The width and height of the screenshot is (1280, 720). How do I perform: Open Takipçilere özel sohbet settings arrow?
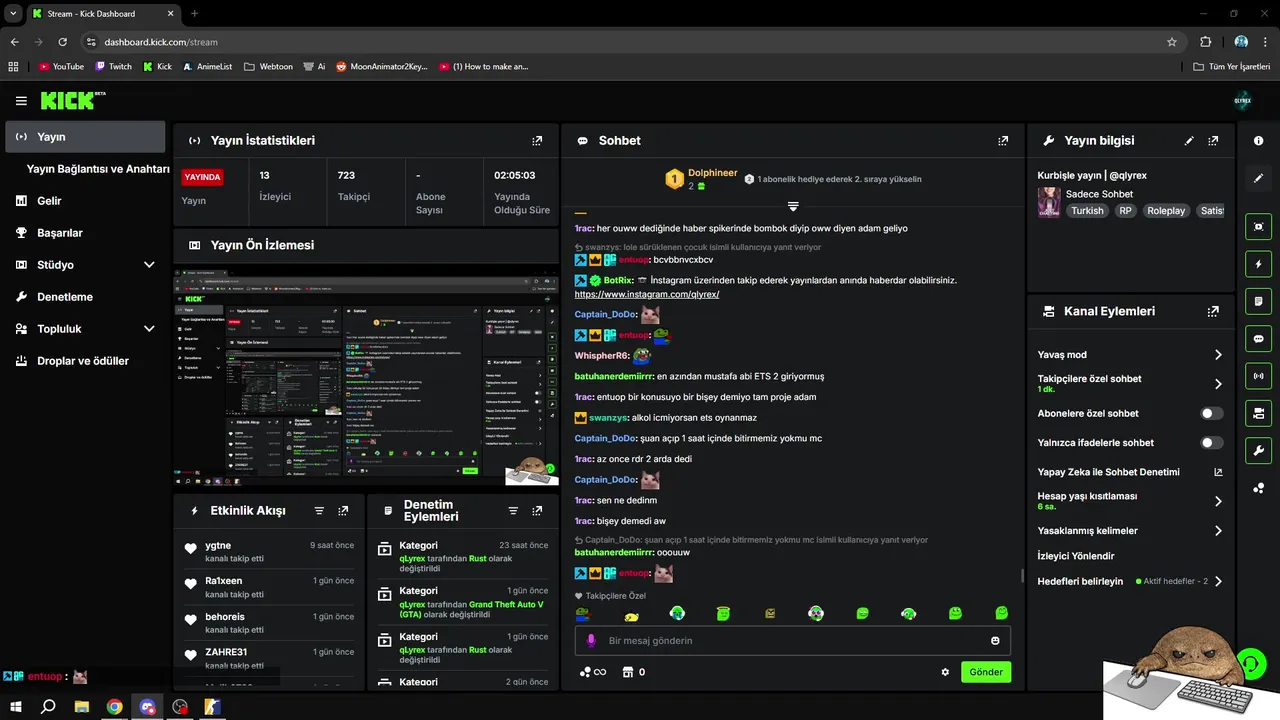click(x=1218, y=384)
